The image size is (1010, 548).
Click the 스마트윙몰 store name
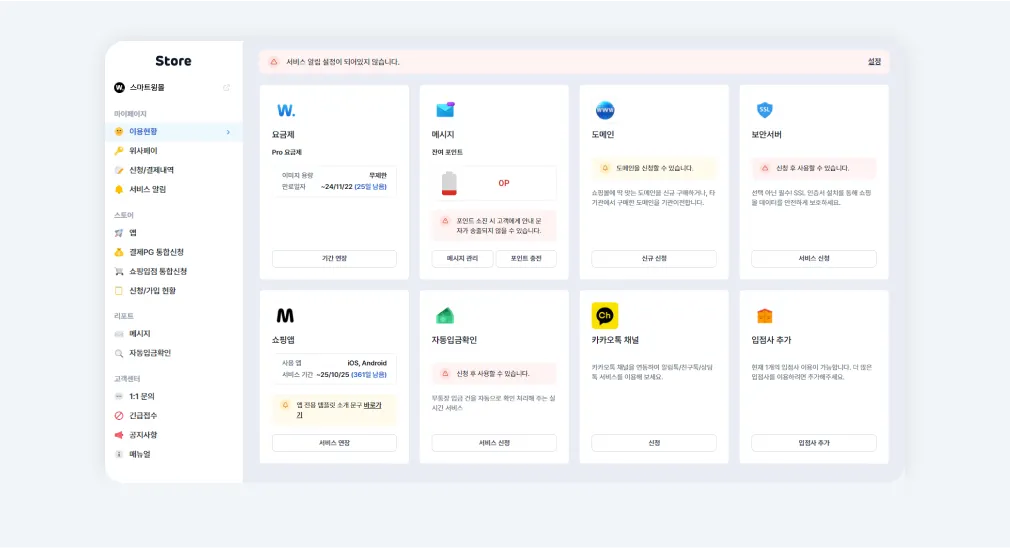(147, 88)
